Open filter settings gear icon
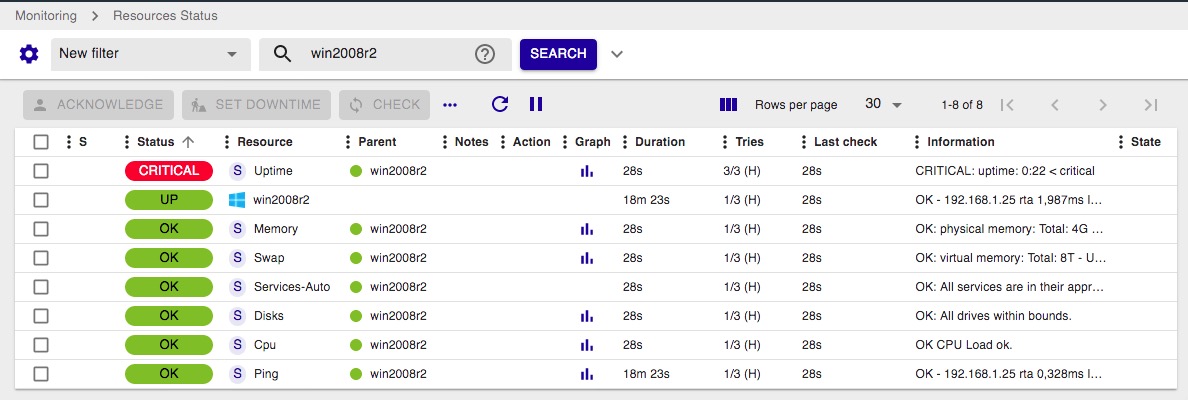The height and width of the screenshot is (400, 1188). [29, 54]
